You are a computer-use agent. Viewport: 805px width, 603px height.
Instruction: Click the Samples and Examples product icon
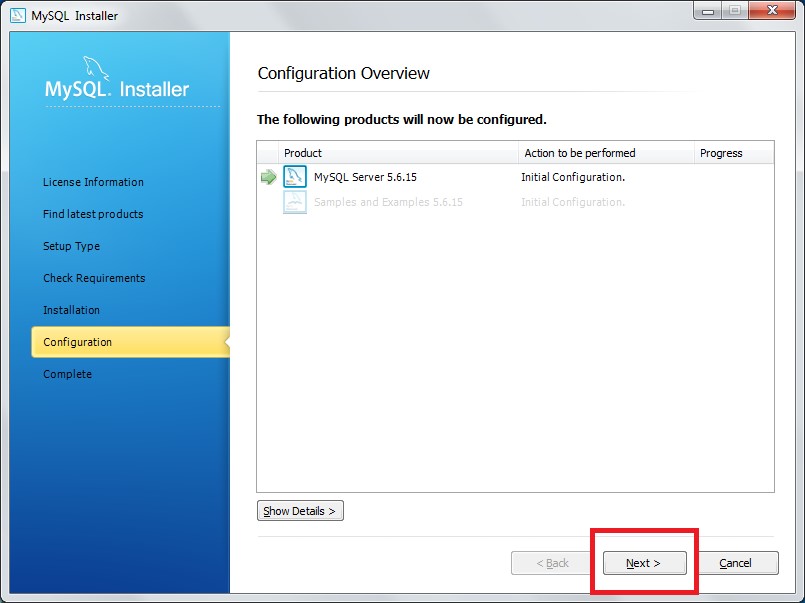pos(295,202)
